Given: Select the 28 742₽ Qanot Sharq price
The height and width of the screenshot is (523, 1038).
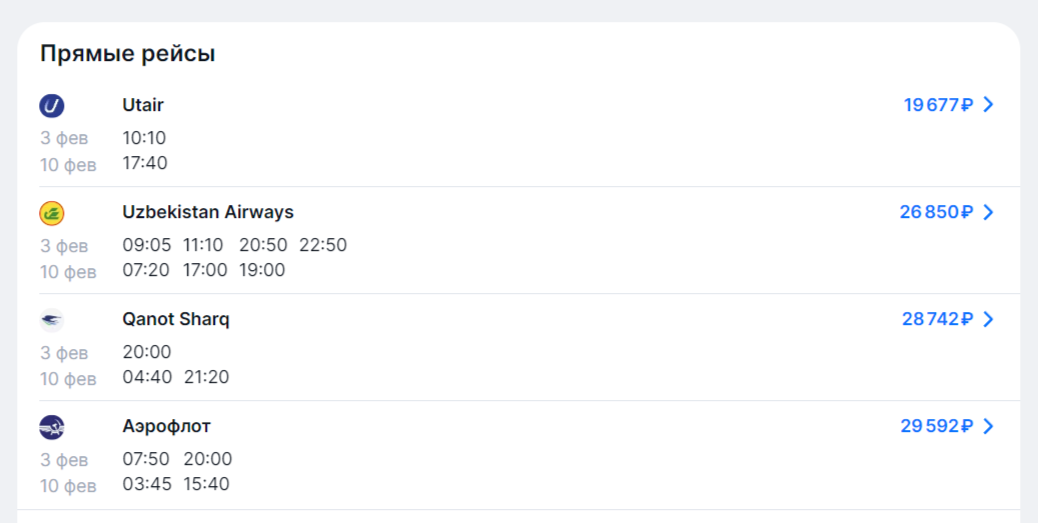Looking at the screenshot, I should [938, 319].
